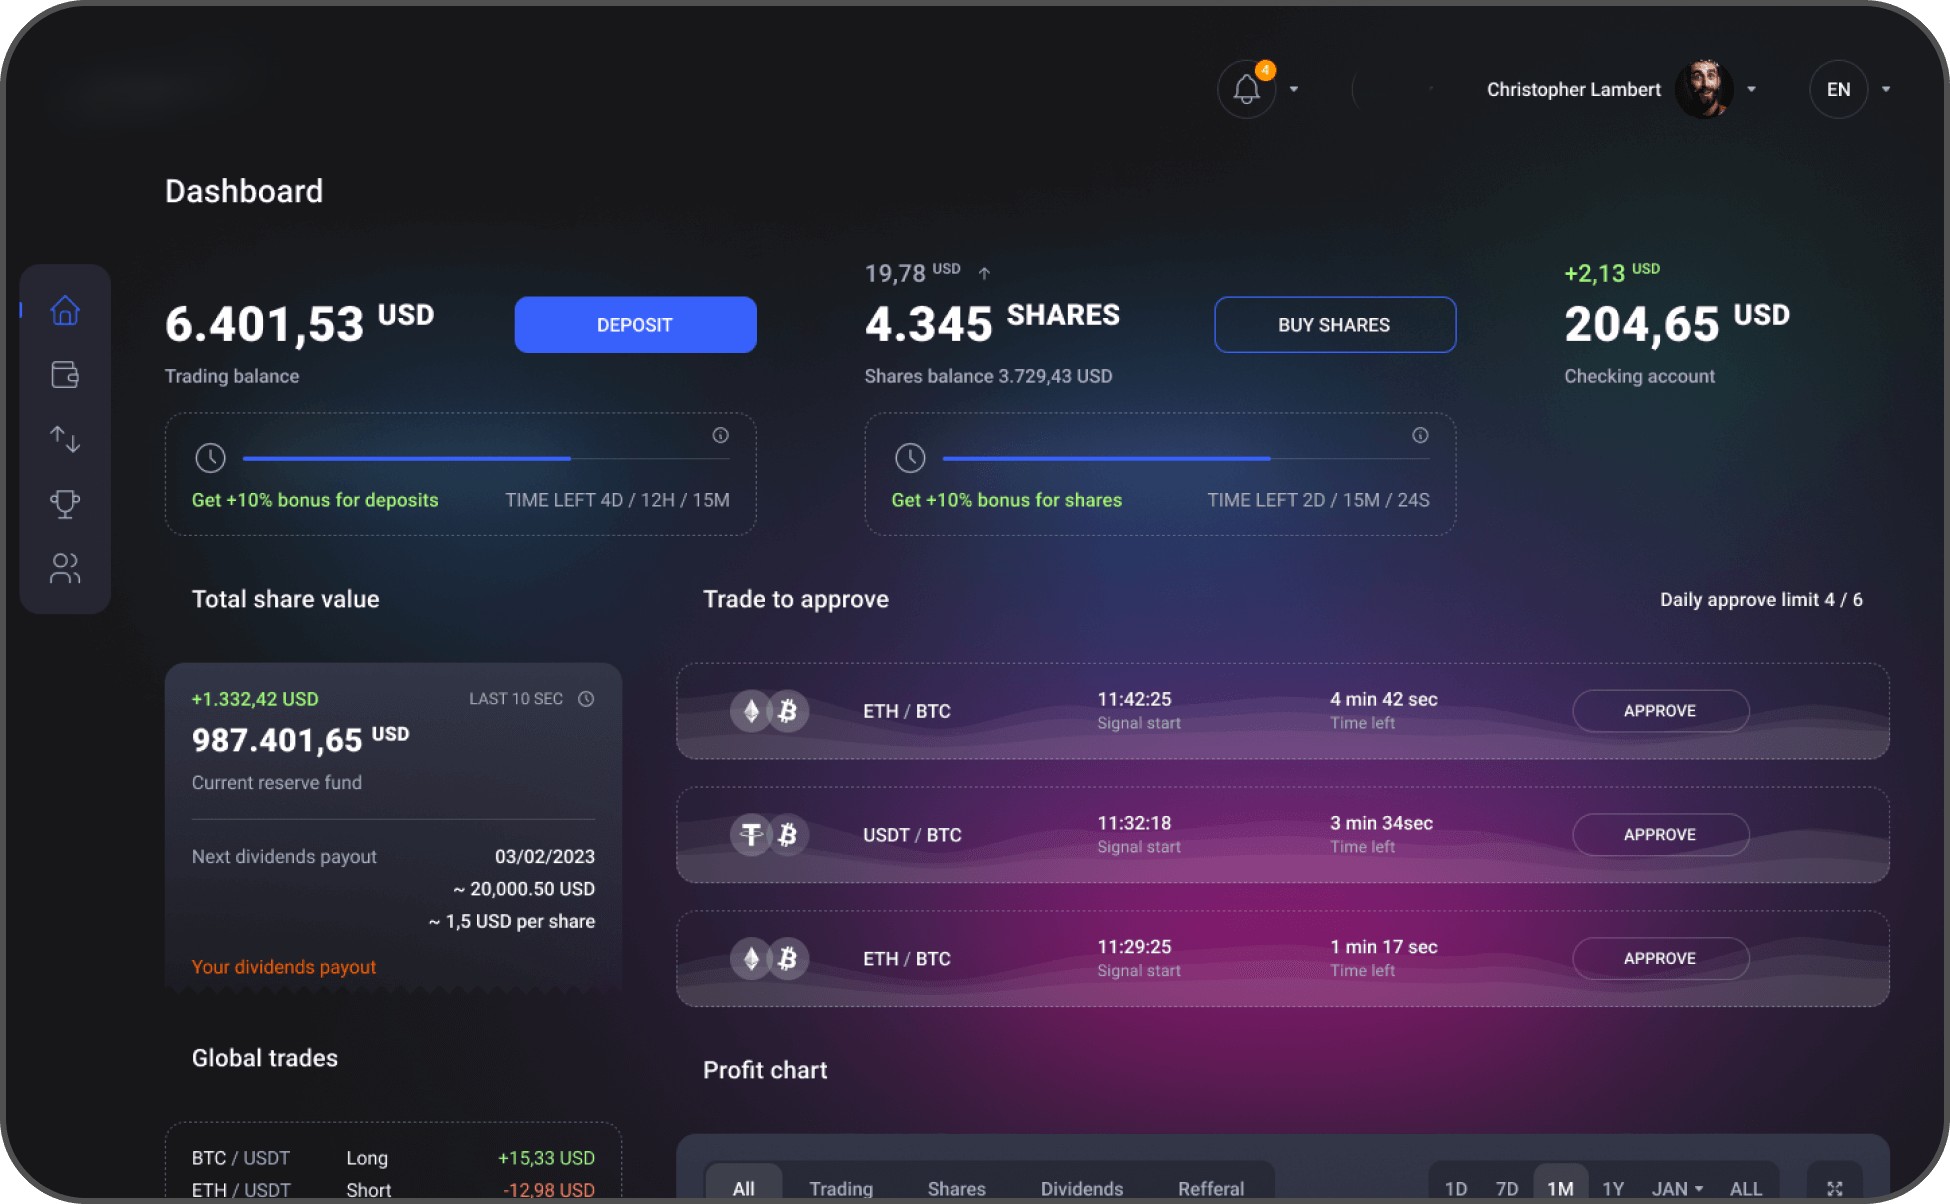The image size is (1950, 1204).
Task: Open the Trophy sidebar icon
Action: 65,503
